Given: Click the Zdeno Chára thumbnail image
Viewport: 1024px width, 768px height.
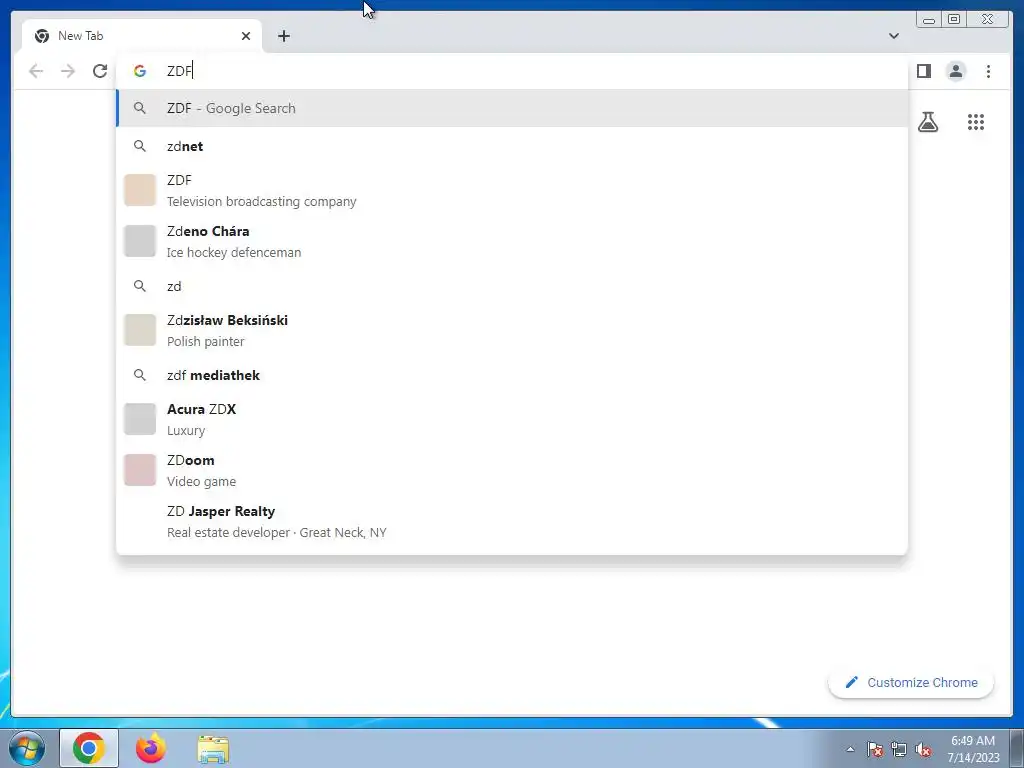Looking at the screenshot, I should click(140, 241).
